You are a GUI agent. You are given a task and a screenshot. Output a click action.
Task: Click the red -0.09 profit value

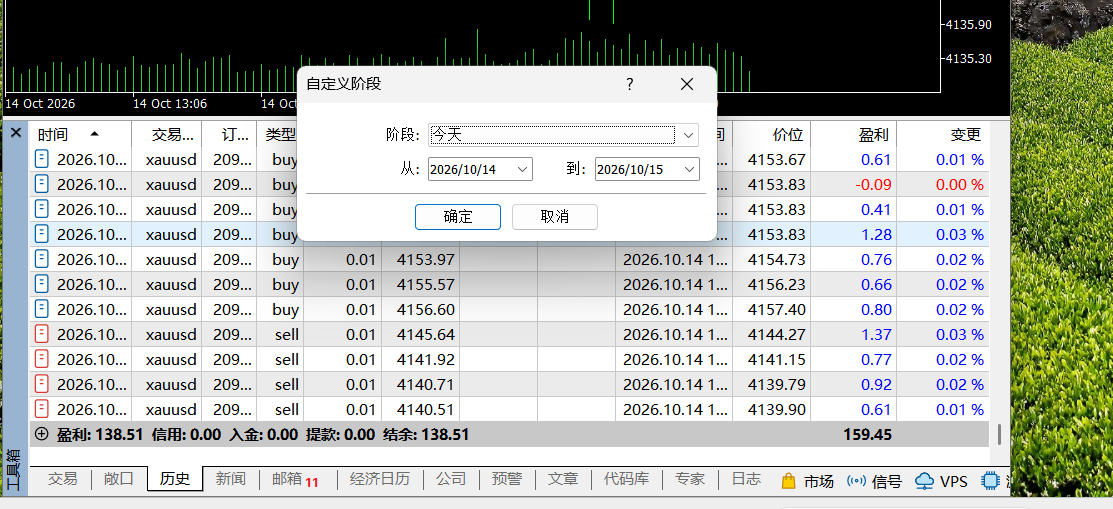pos(873,185)
